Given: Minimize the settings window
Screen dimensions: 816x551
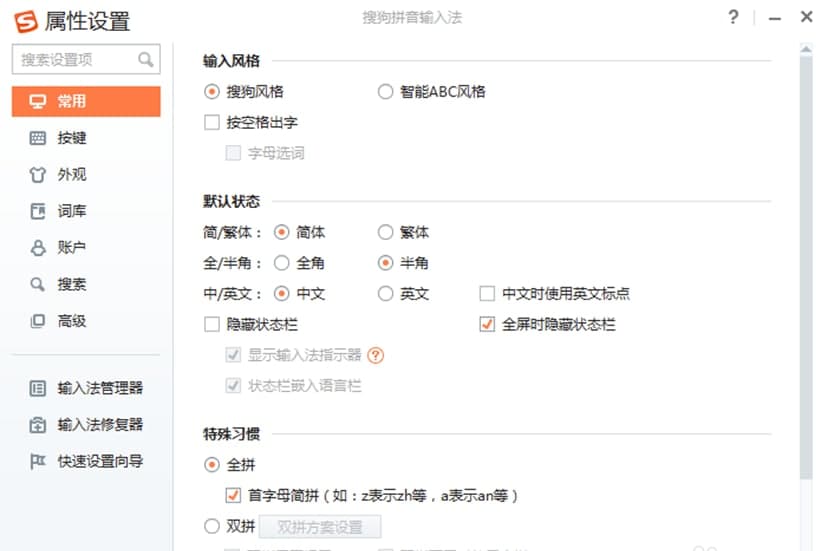Looking at the screenshot, I should point(774,19).
